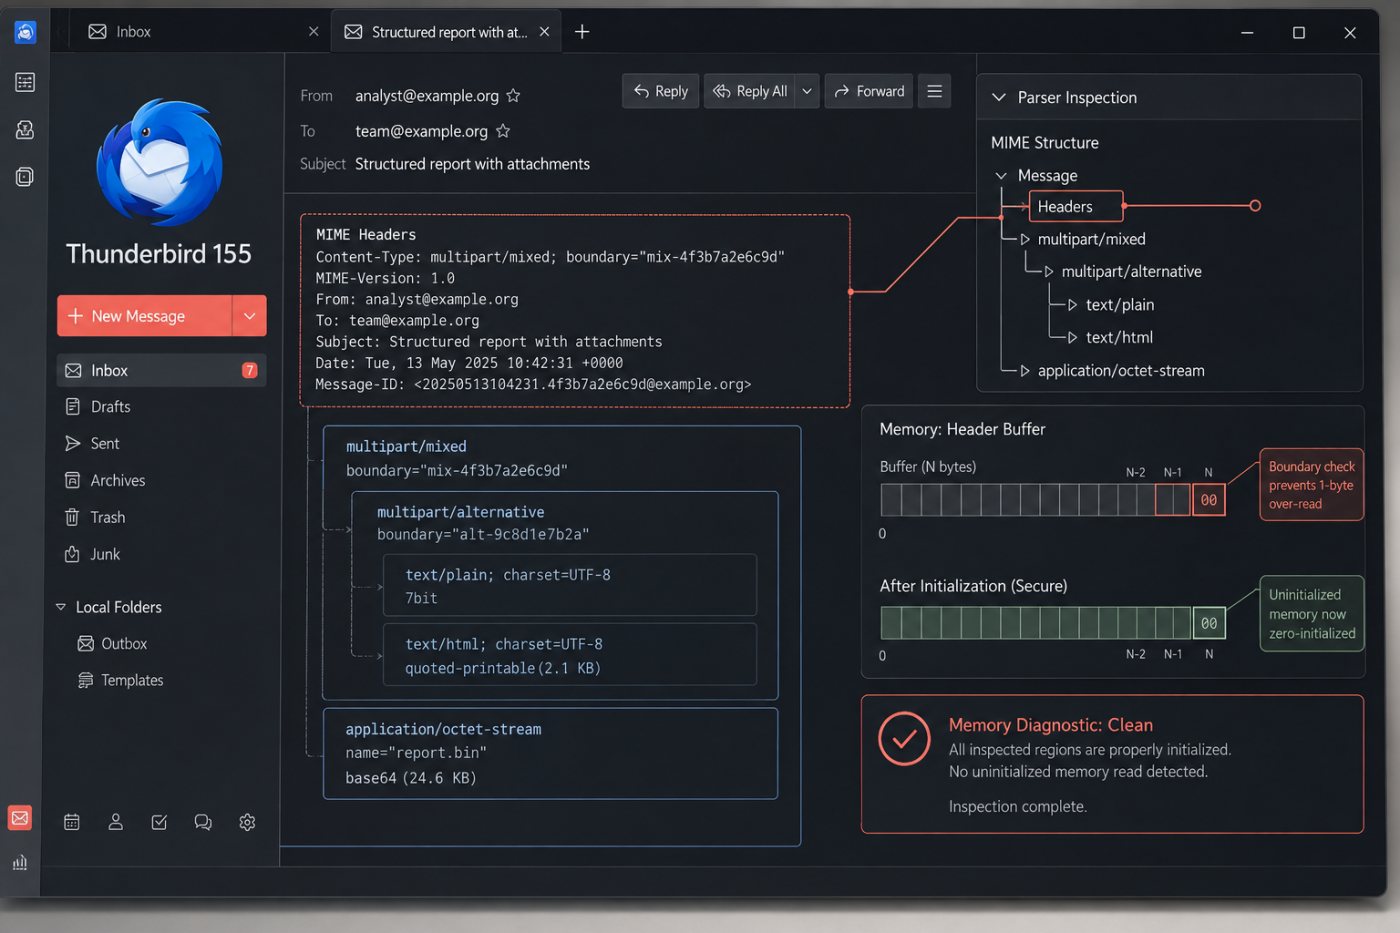1400x933 pixels.
Task: Open the Chat bubbles icon in footer
Action: (x=203, y=822)
